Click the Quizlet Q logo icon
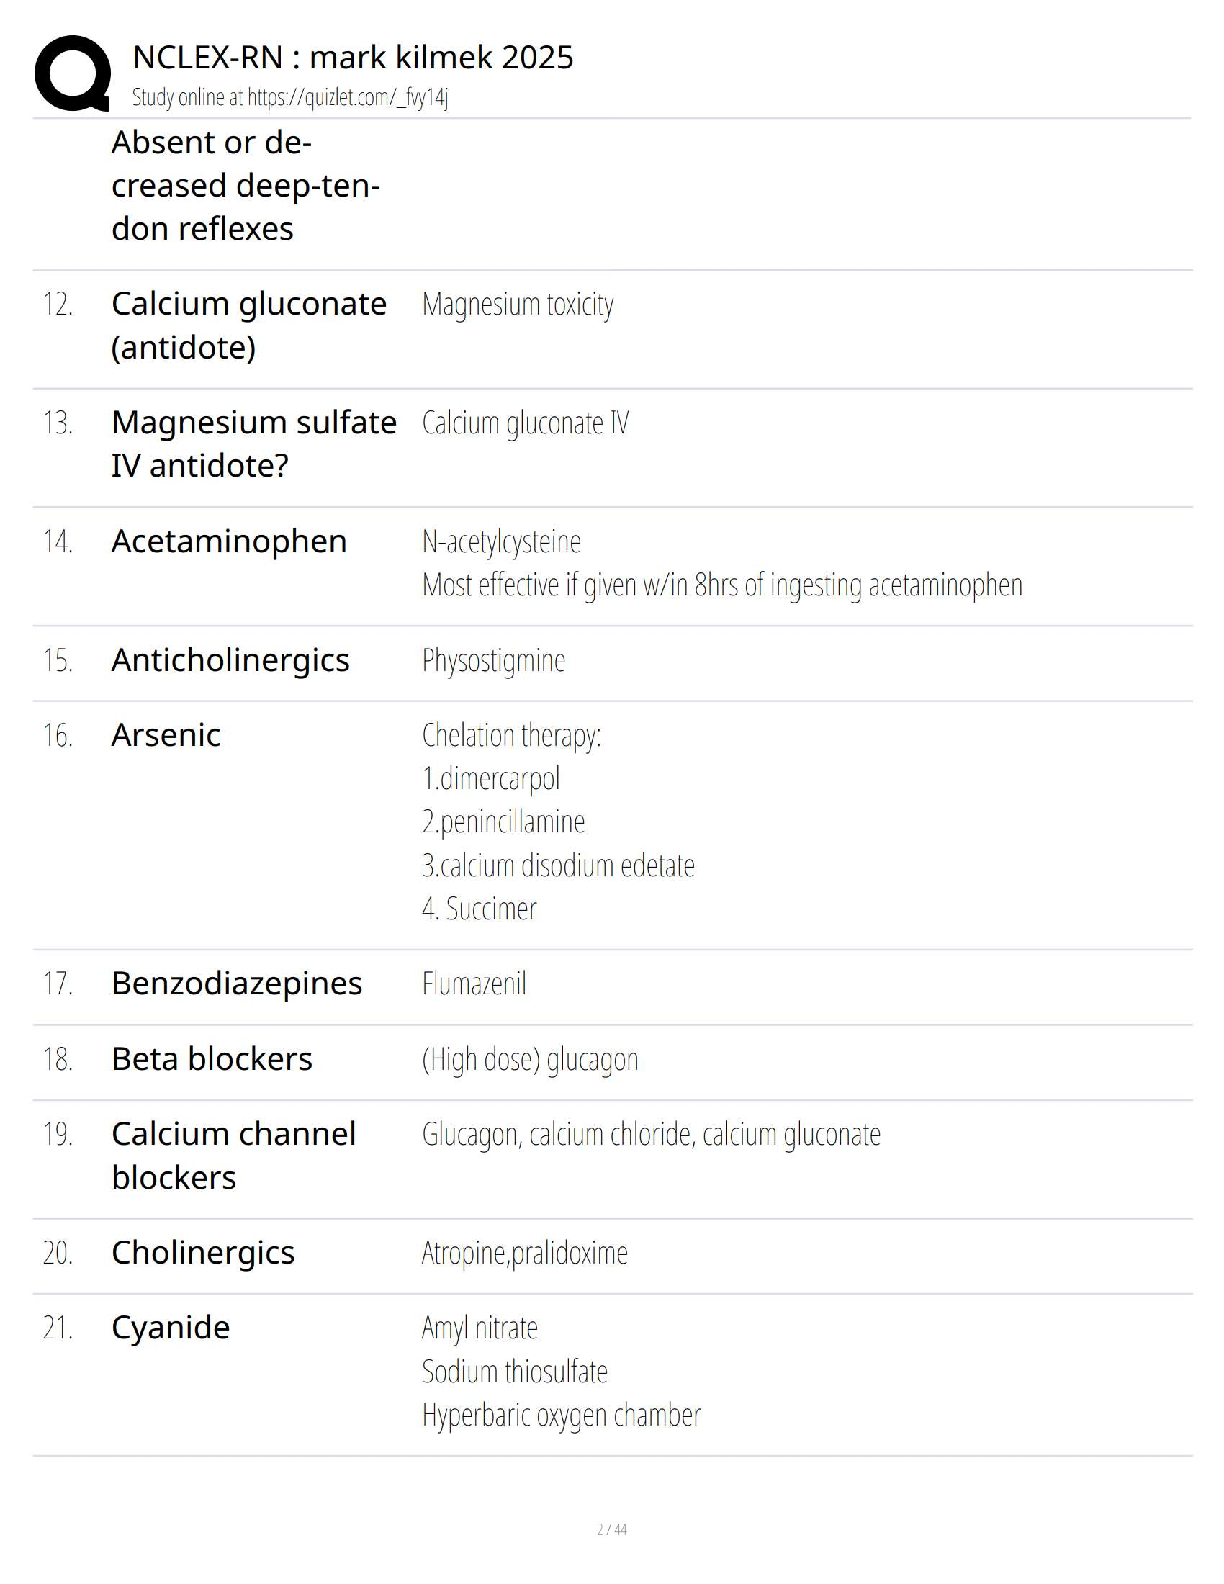Screen dimensions: 1224x1584 pos(72,73)
